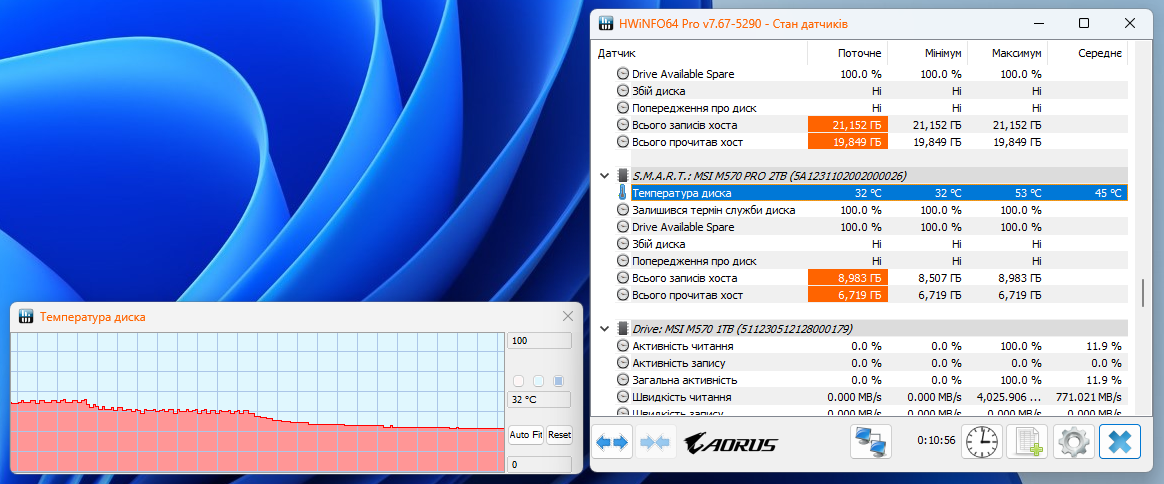The height and width of the screenshot is (484, 1164).
Task: Click the MSI M570 PRO 2TB drive chip icon
Action: point(622,176)
